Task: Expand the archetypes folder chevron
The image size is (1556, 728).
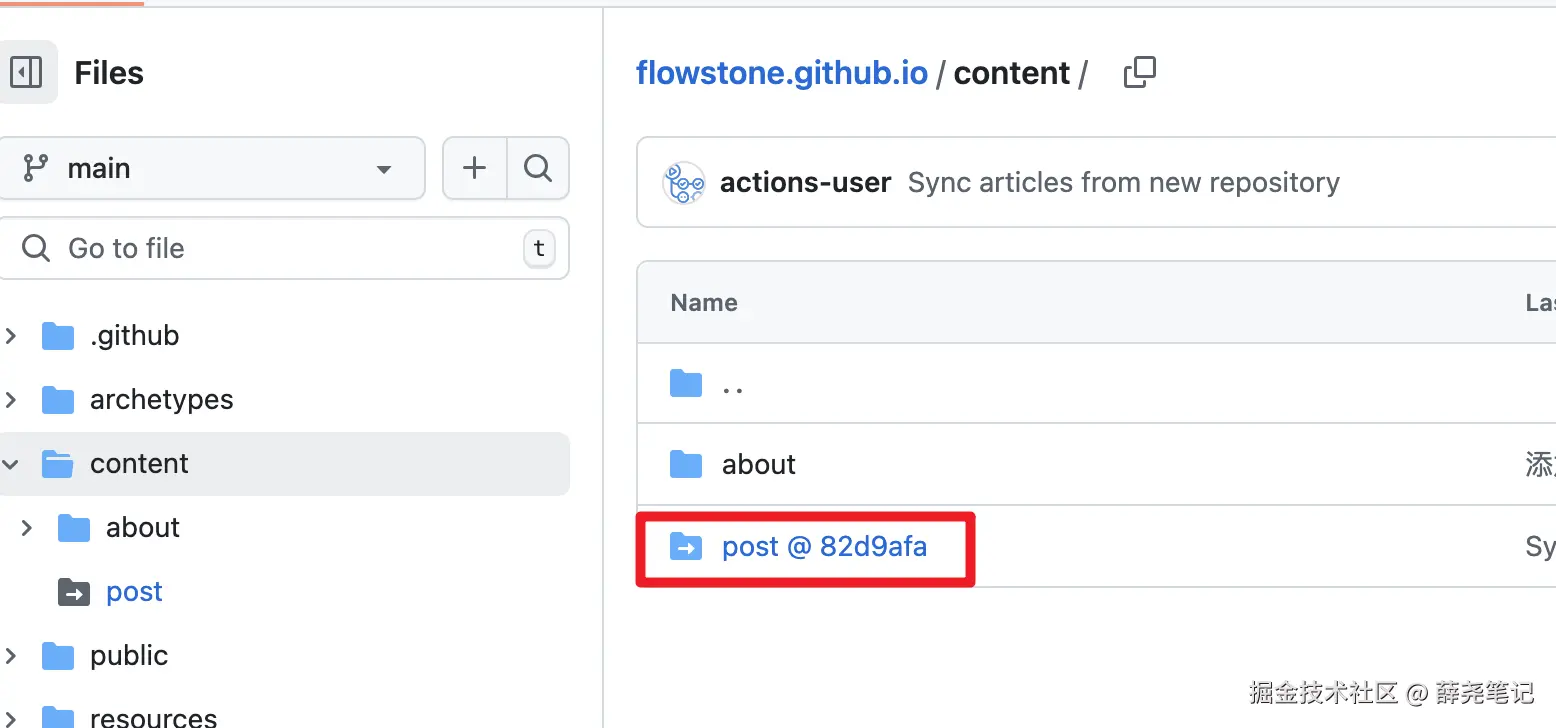Action: (x=11, y=400)
